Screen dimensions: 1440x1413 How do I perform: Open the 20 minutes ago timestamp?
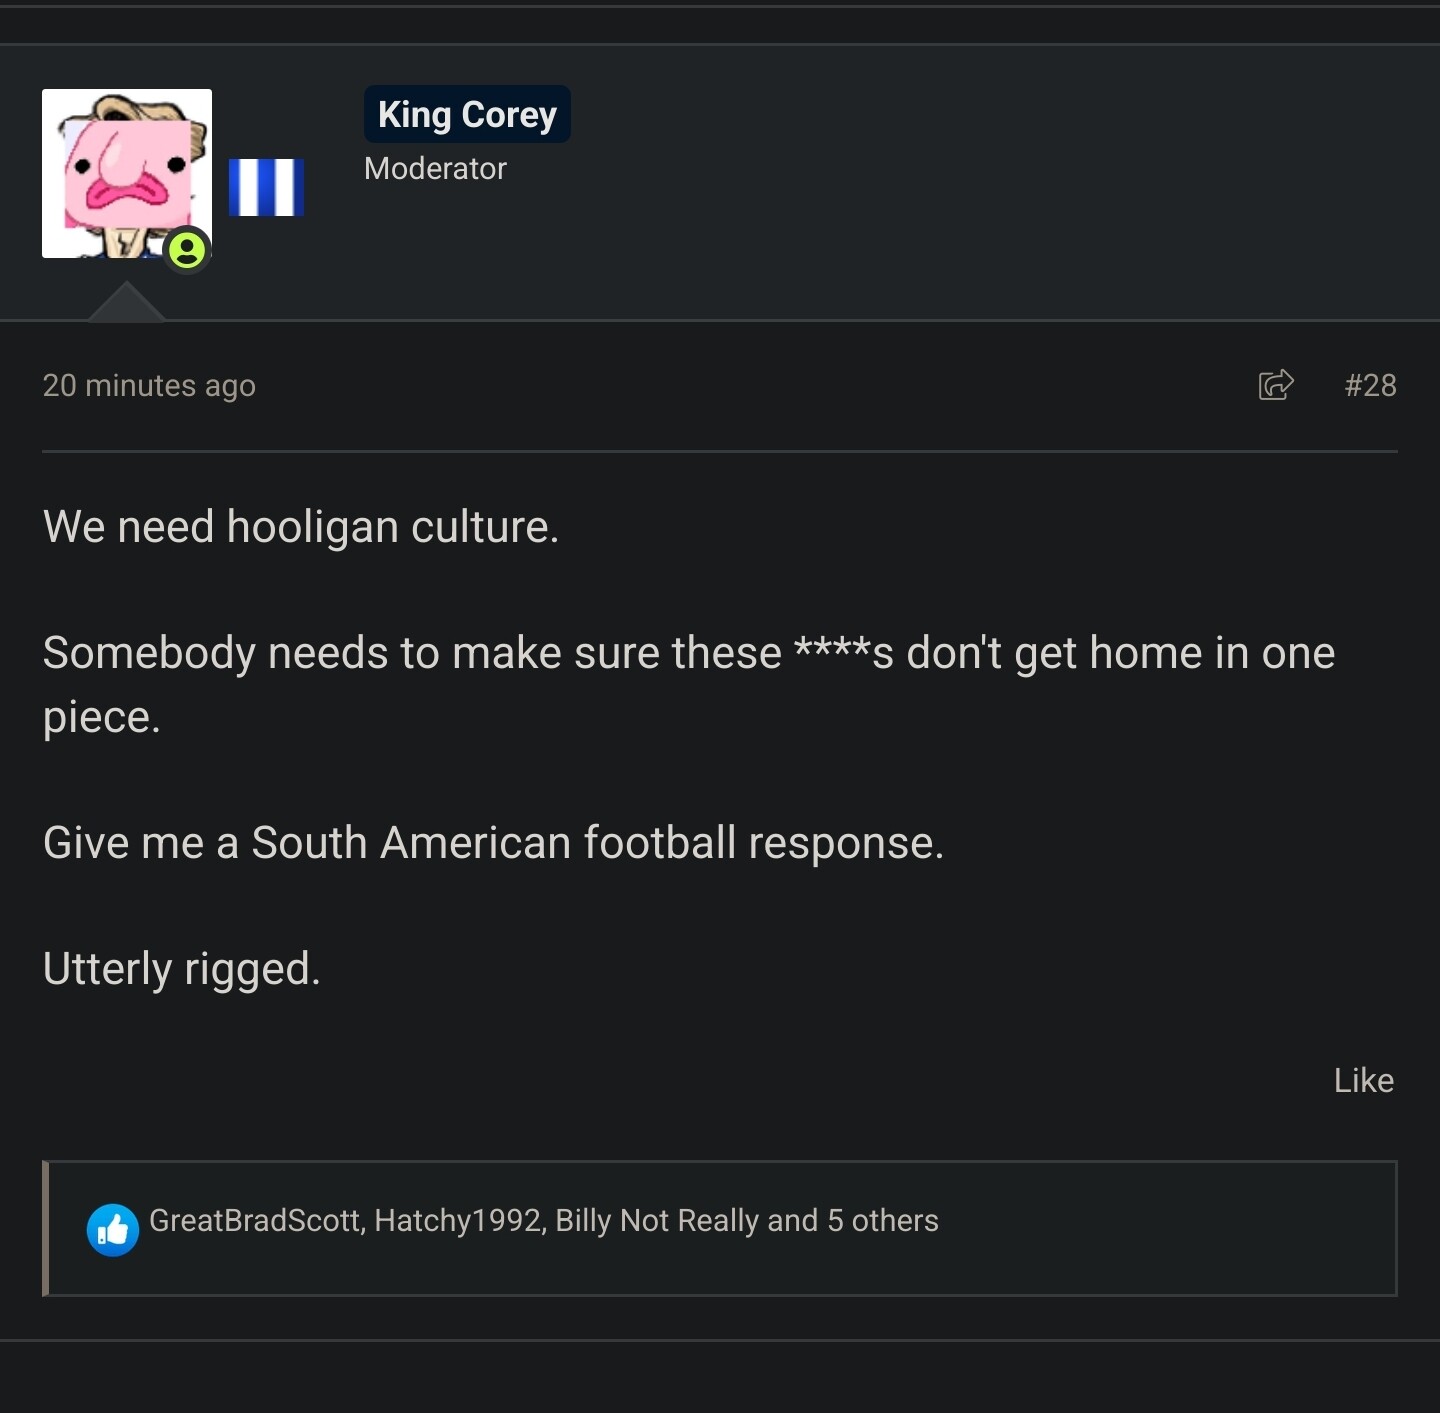[x=149, y=385]
